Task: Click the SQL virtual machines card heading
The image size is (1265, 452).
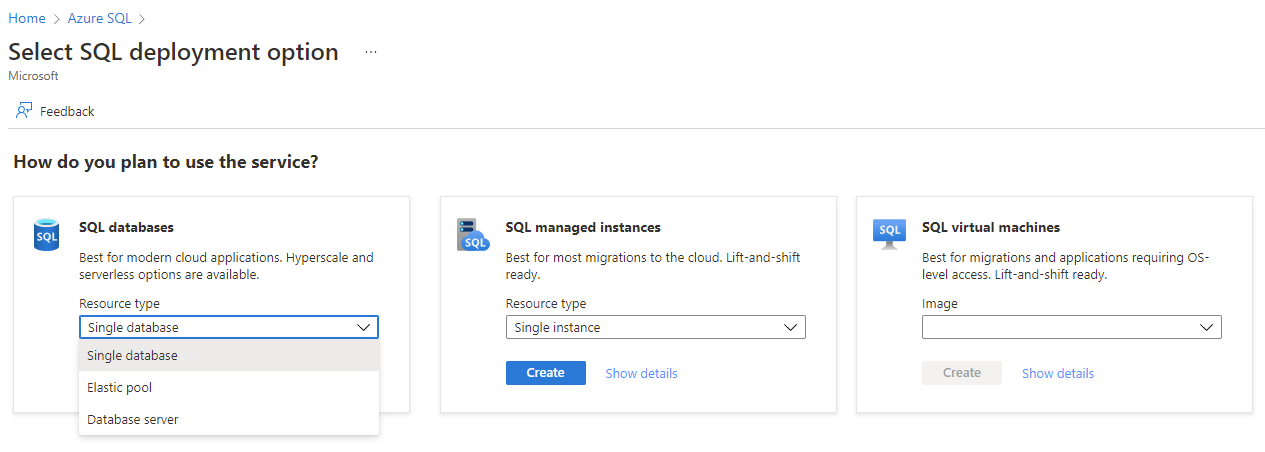Action: tap(990, 227)
